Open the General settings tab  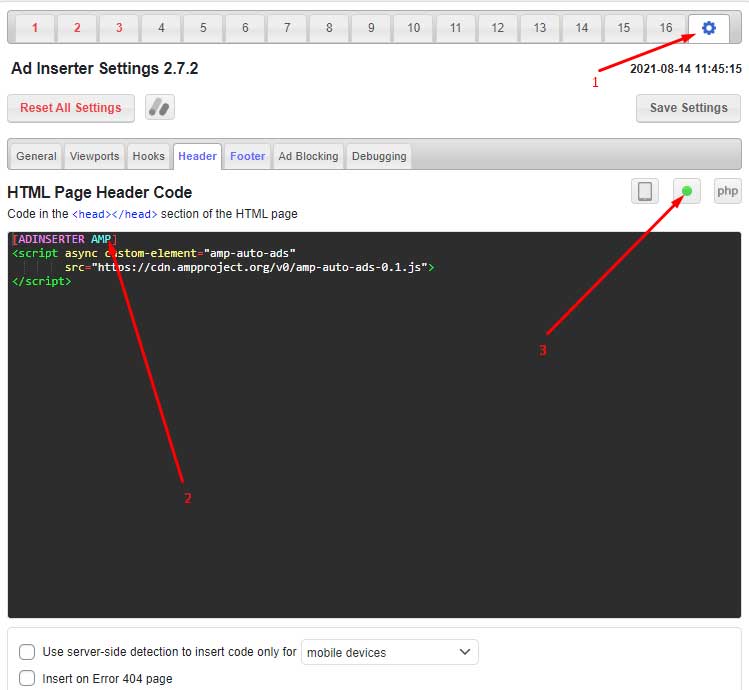coord(36,156)
